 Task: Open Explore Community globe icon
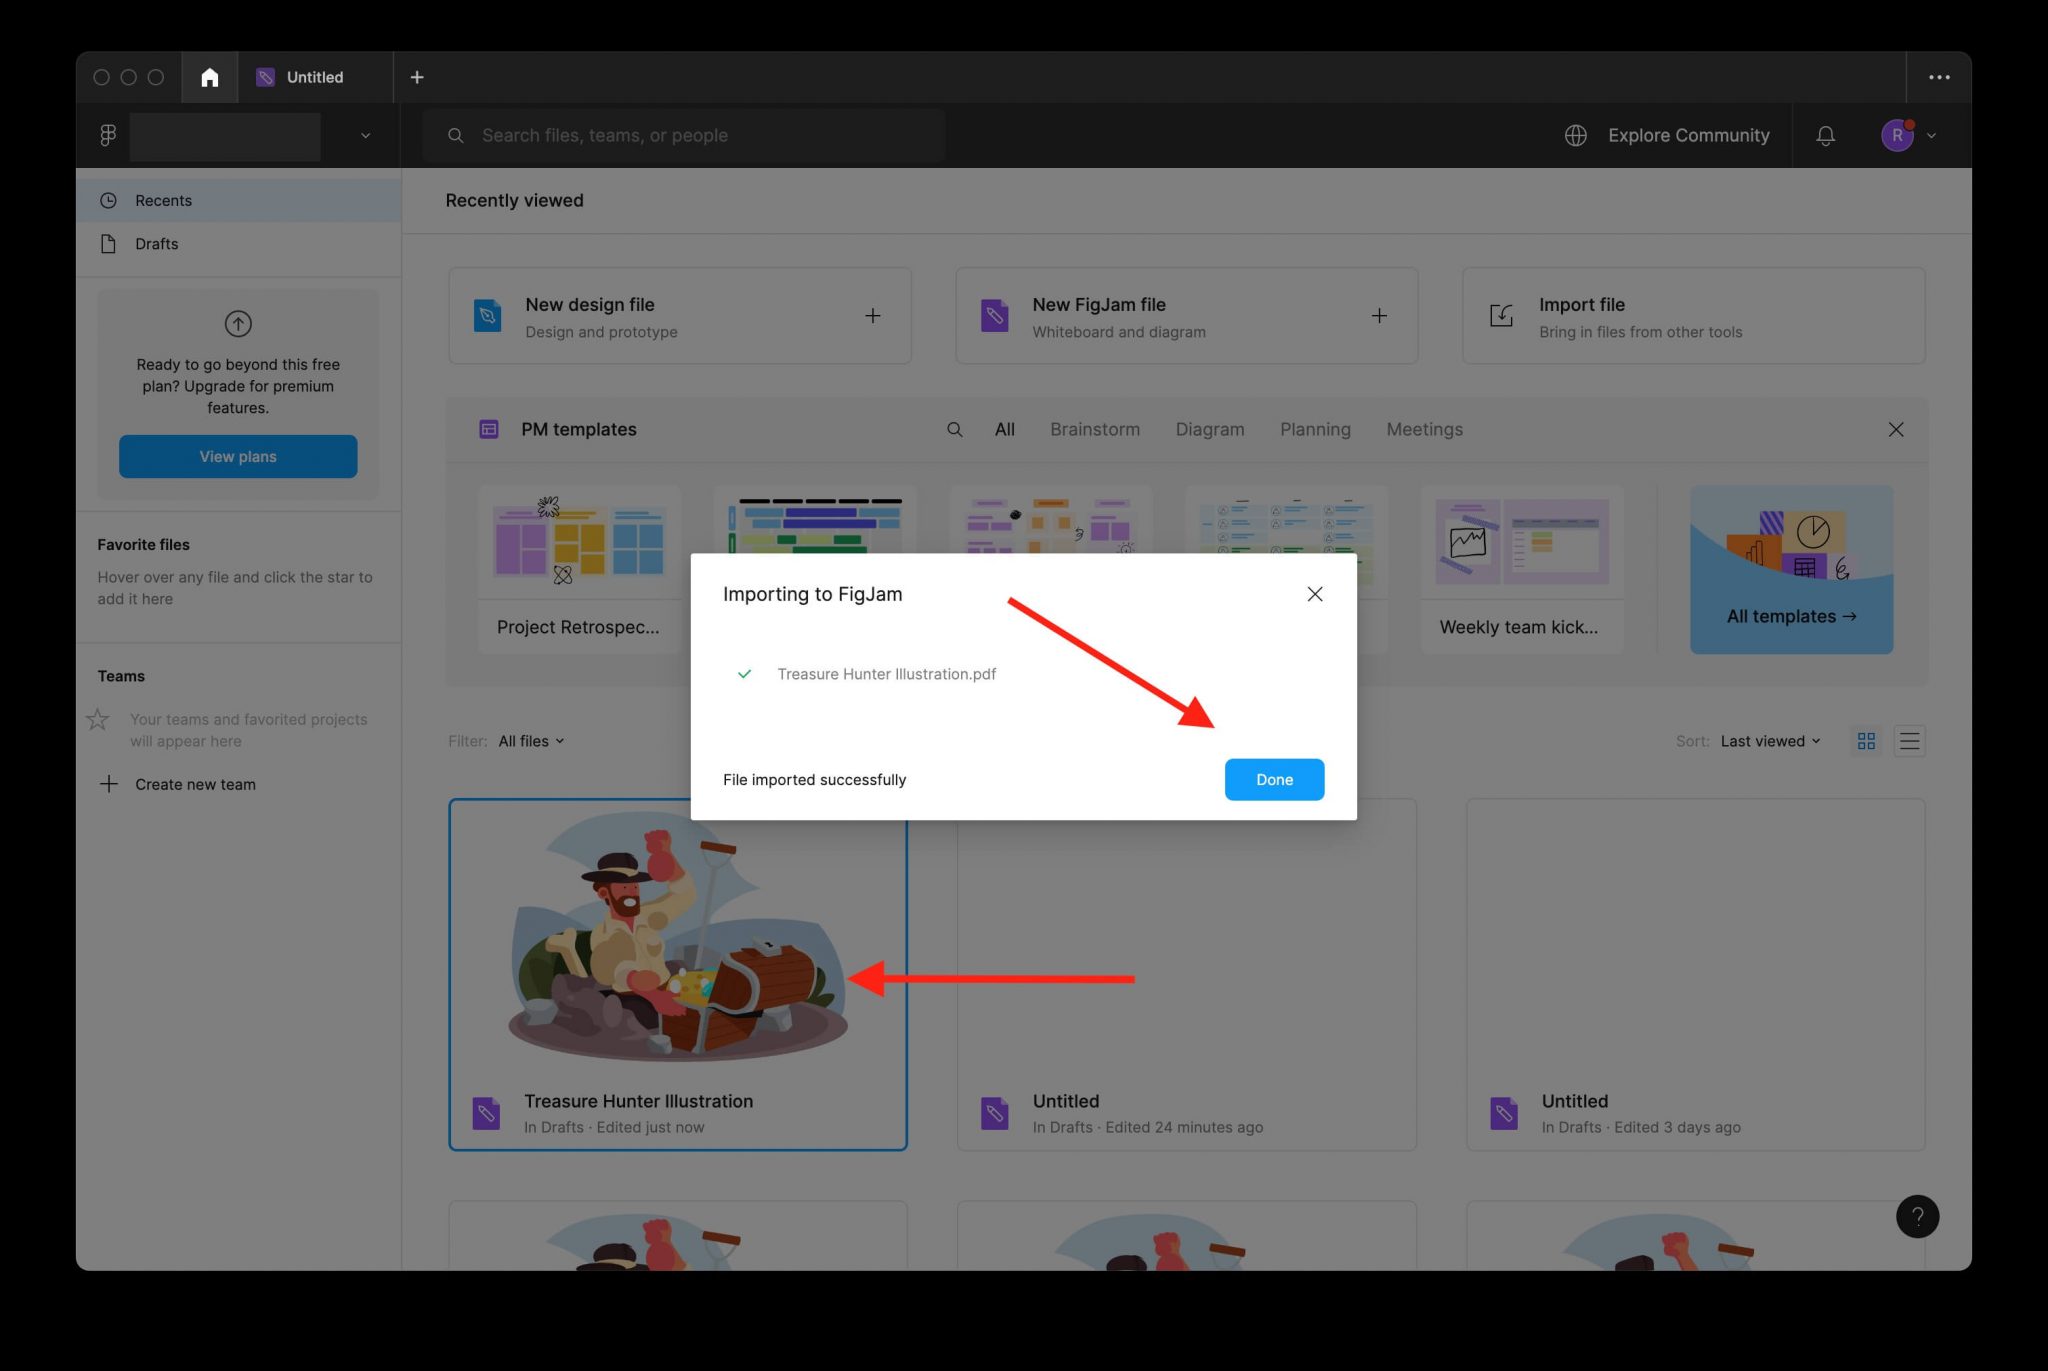click(x=1575, y=135)
